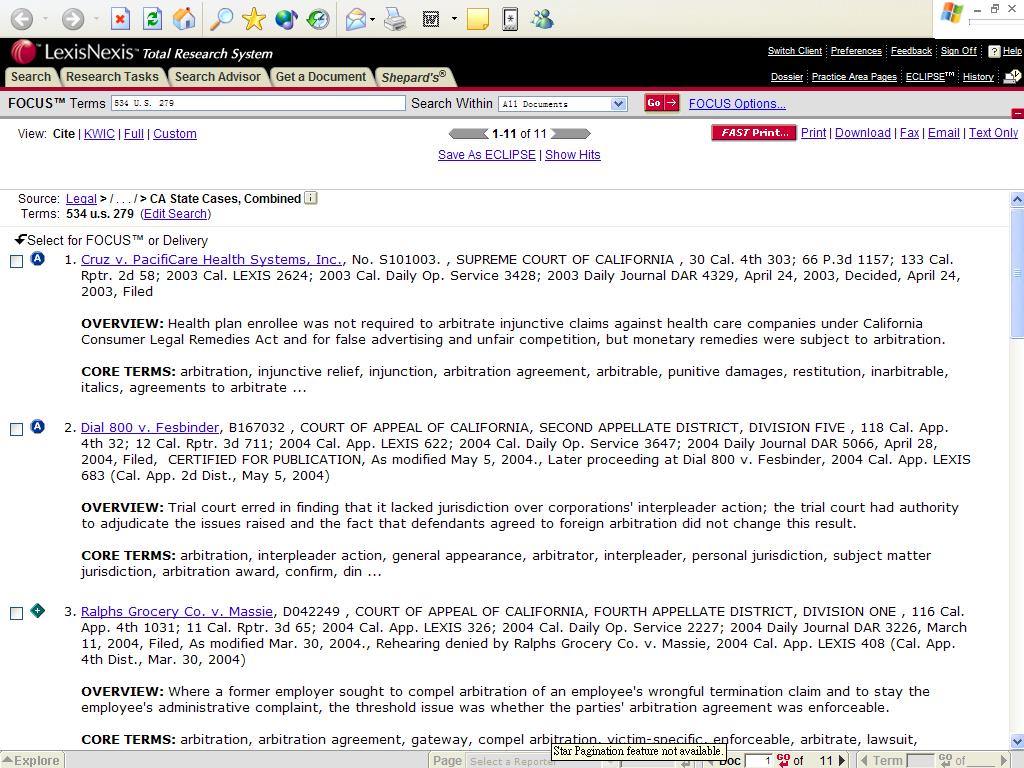The image size is (1024, 768).
Task: Open the browser Search magnifier icon
Action: tap(221, 19)
